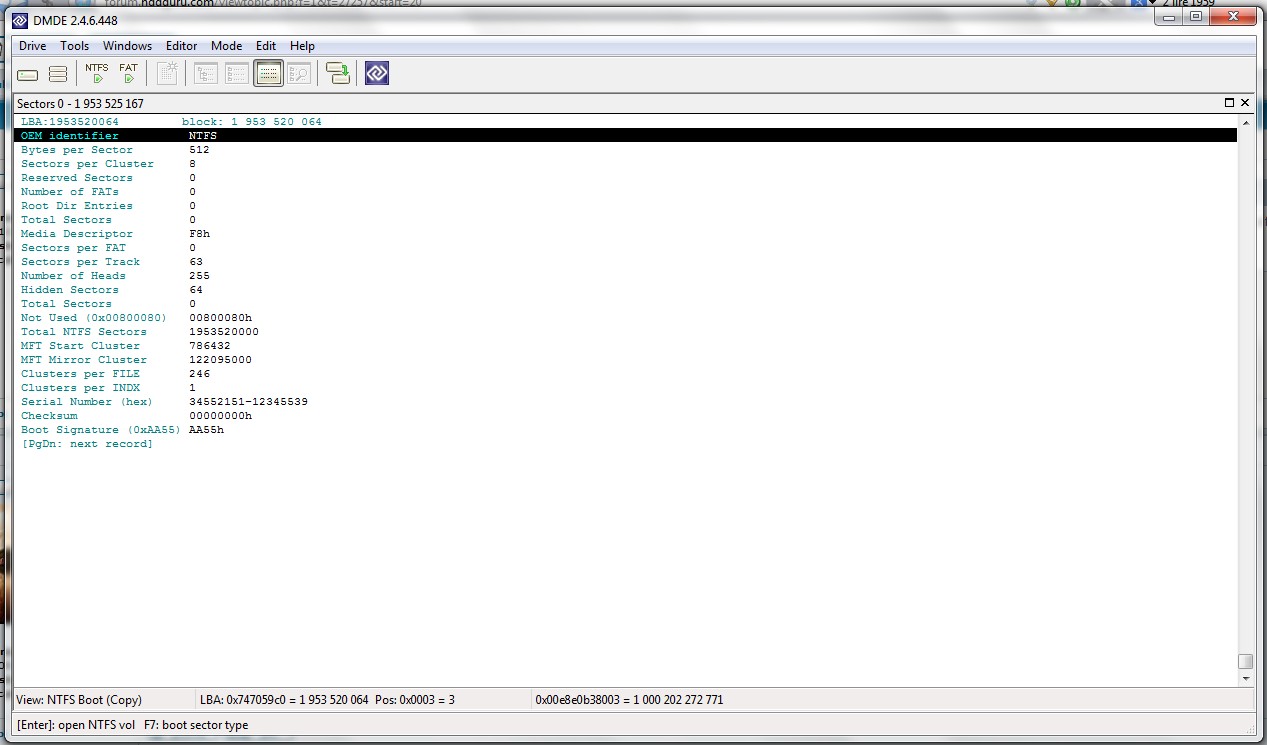Select the Hidden Sectors row
1267x745 pixels.
pos(626,290)
